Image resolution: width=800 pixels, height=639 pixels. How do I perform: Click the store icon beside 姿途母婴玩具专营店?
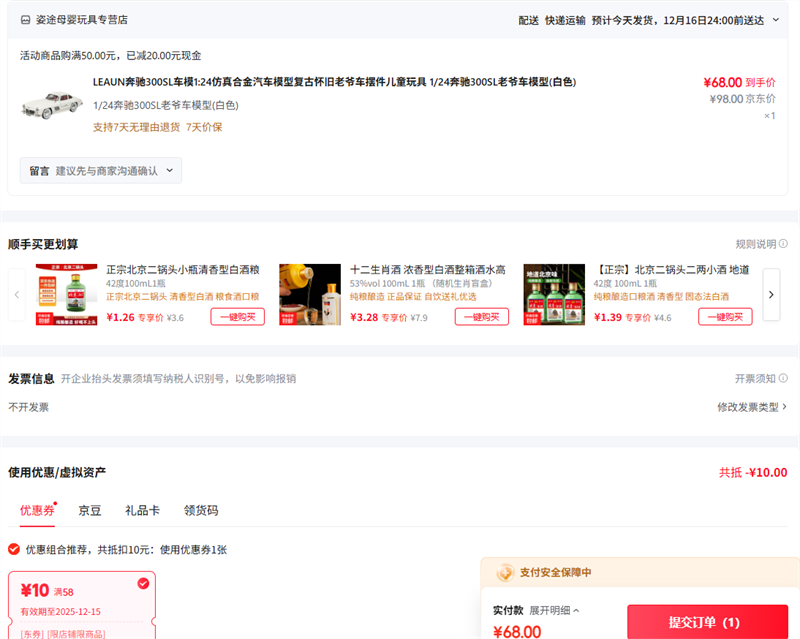tap(25, 19)
